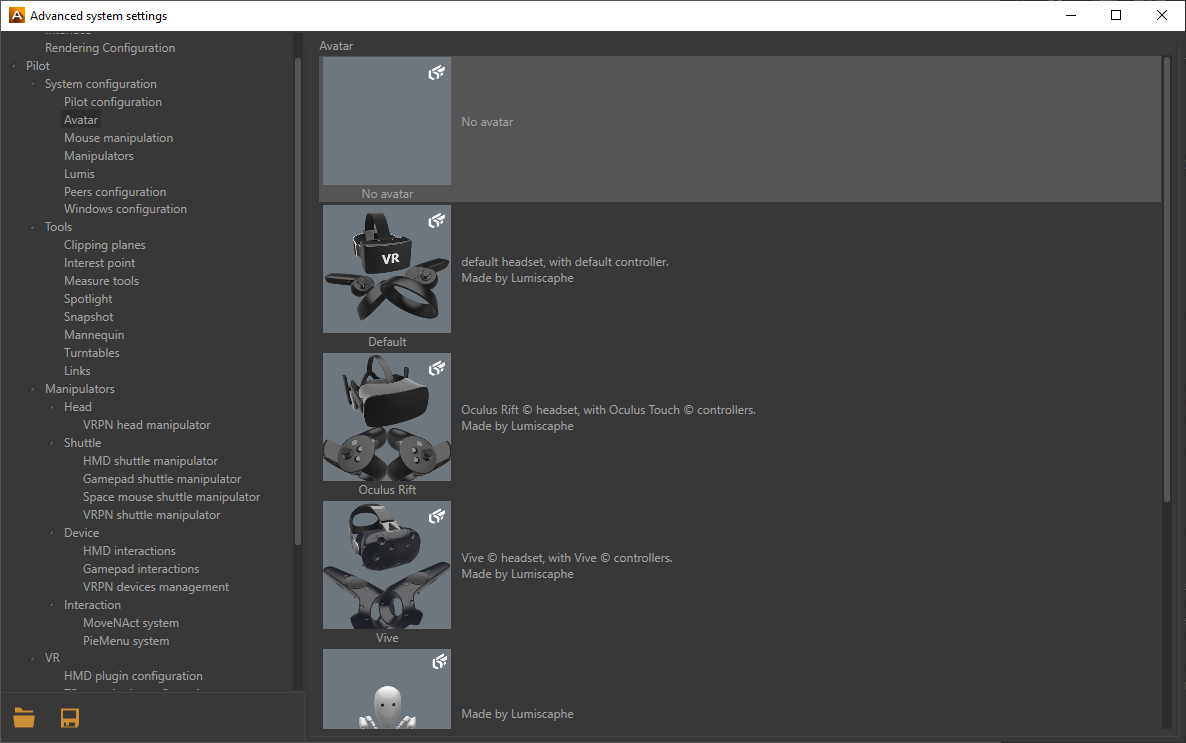Click the badge icon on Oculus Rift avatar
The image size is (1186, 743).
click(x=436, y=369)
